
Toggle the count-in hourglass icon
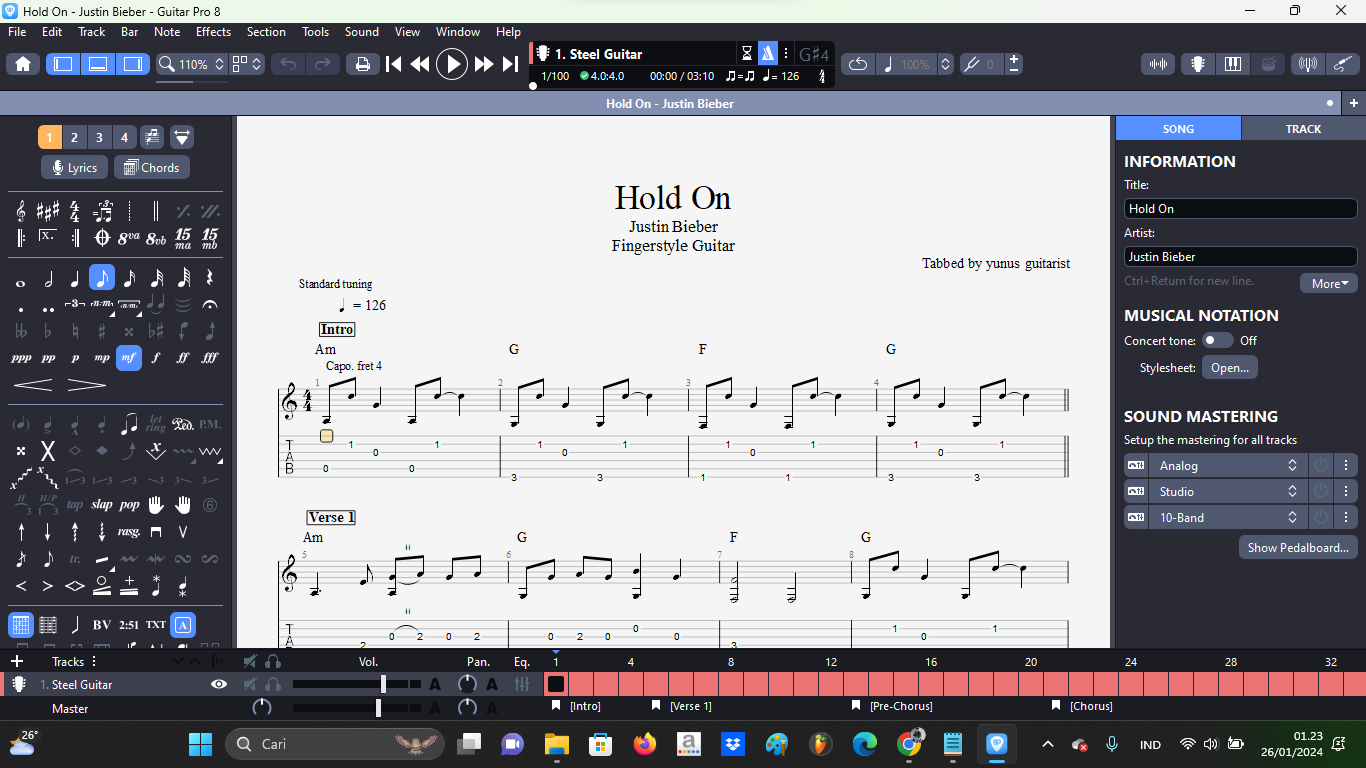point(746,54)
